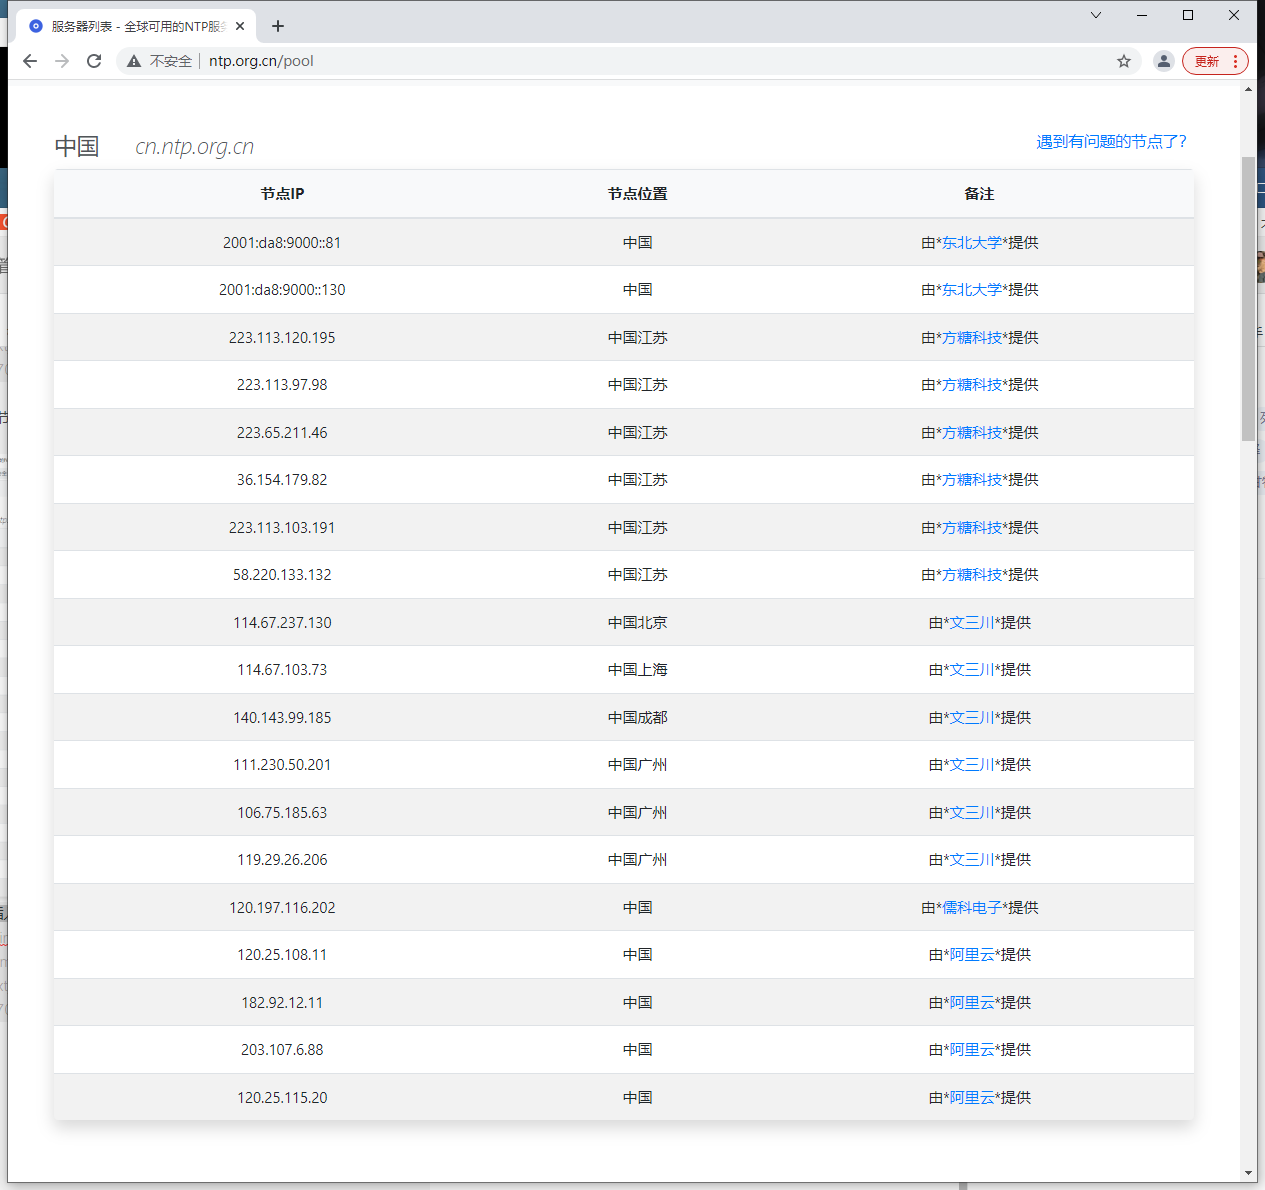Go forward using the browser forward arrow
The image size is (1265, 1190).
(62, 61)
